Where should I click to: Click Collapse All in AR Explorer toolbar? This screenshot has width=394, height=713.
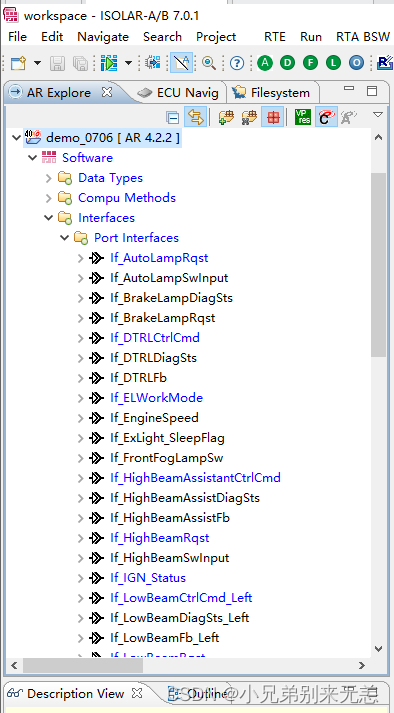(173, 118)
